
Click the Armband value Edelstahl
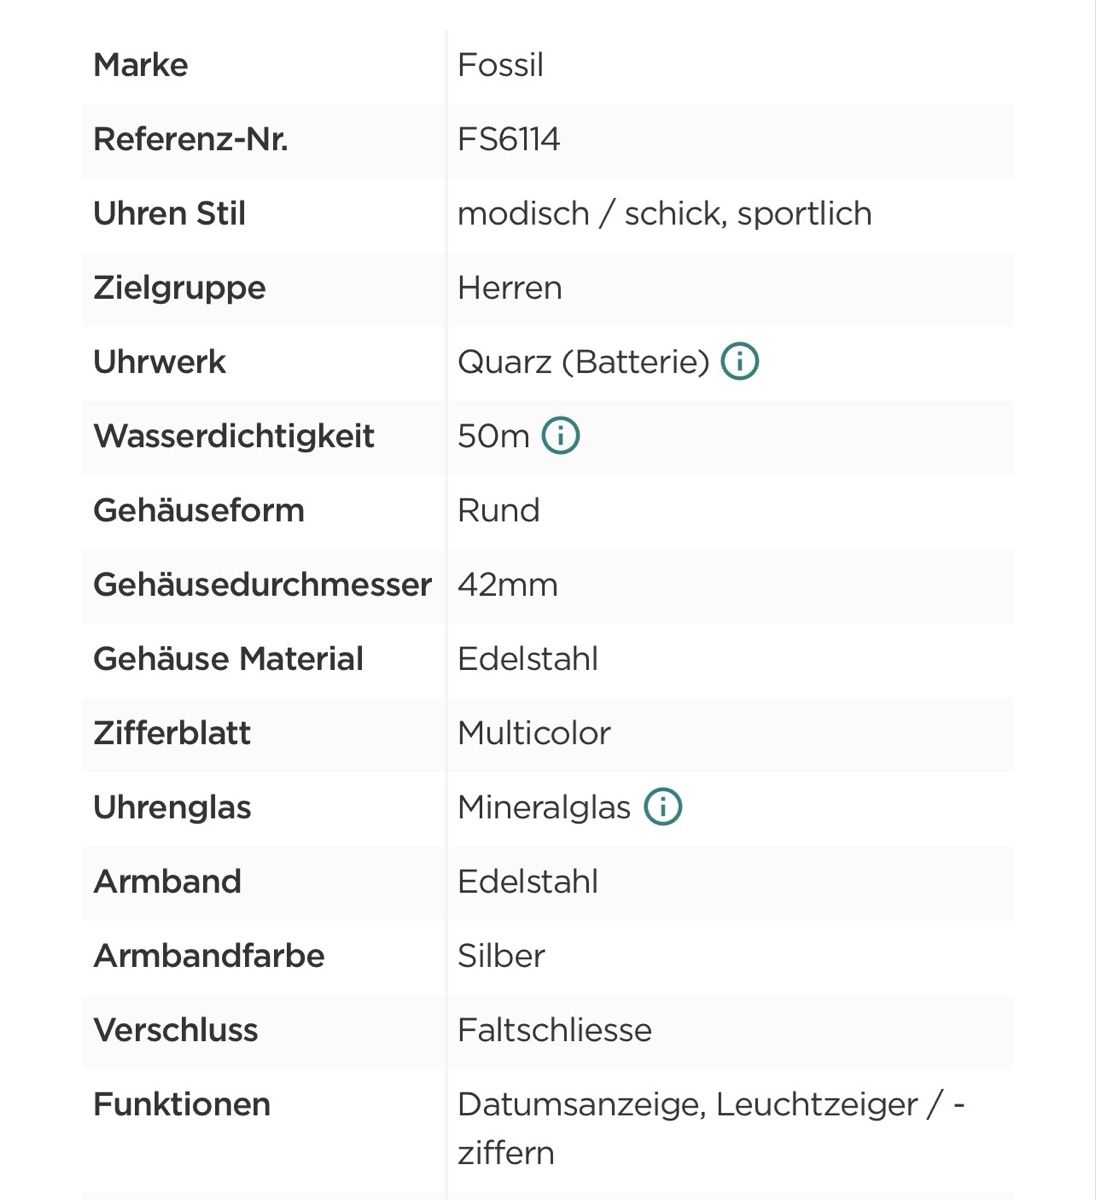point(528,881)
